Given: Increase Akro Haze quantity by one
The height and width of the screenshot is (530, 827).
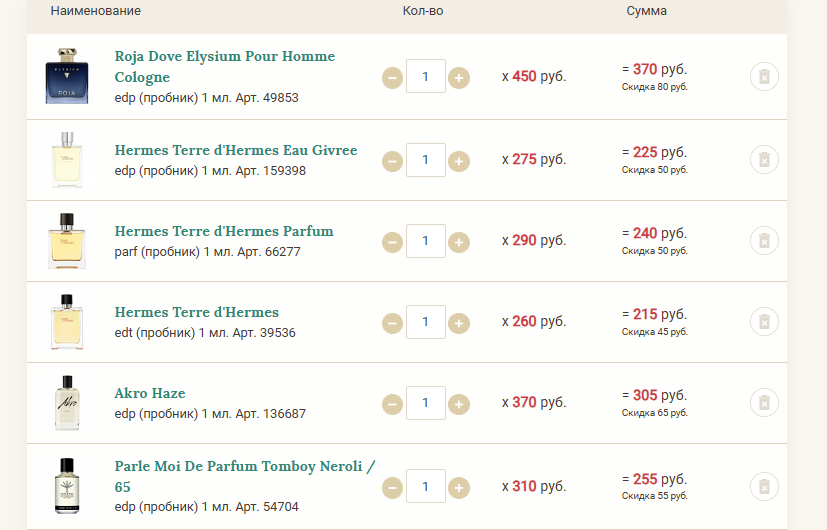Looking at the screenshot, I should tap(459, 404).
